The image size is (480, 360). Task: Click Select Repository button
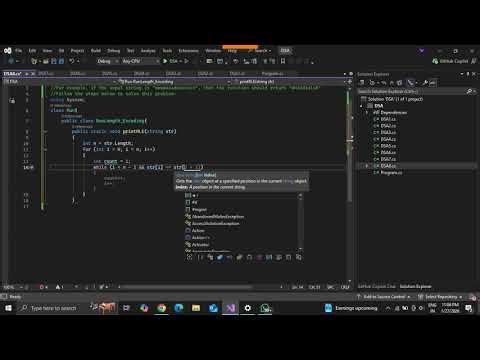[x=440, y=297]
